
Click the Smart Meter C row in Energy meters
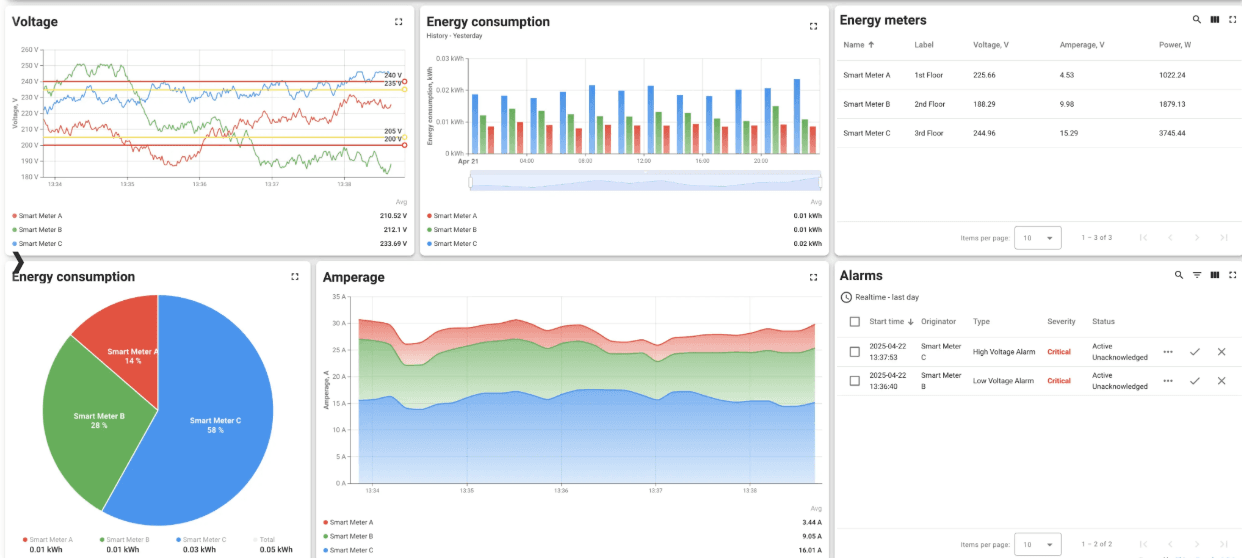click(1038, 133)
